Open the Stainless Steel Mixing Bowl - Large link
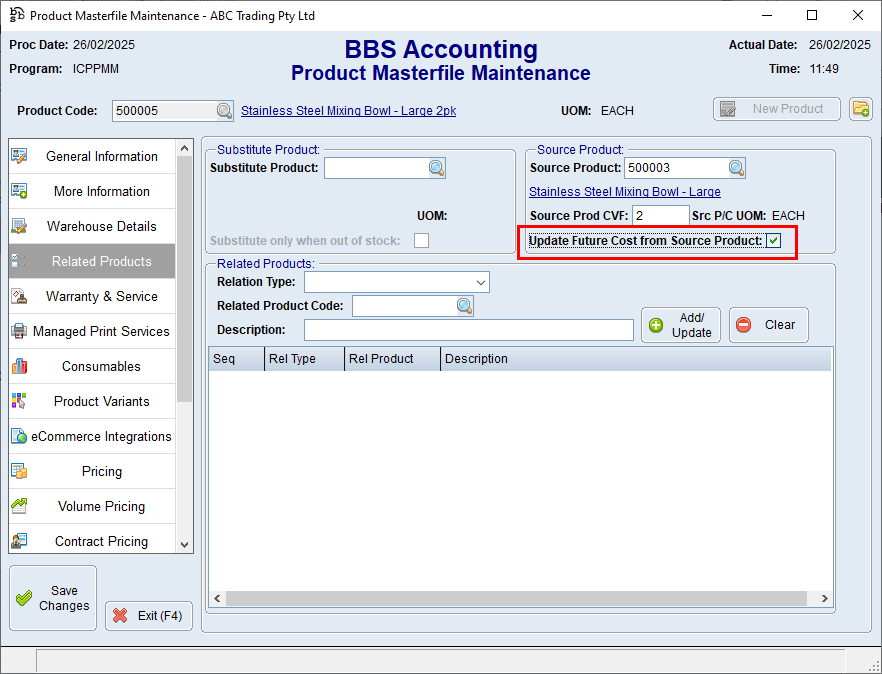The height and width of the screenshot is (674, 882). click(624, 192)
